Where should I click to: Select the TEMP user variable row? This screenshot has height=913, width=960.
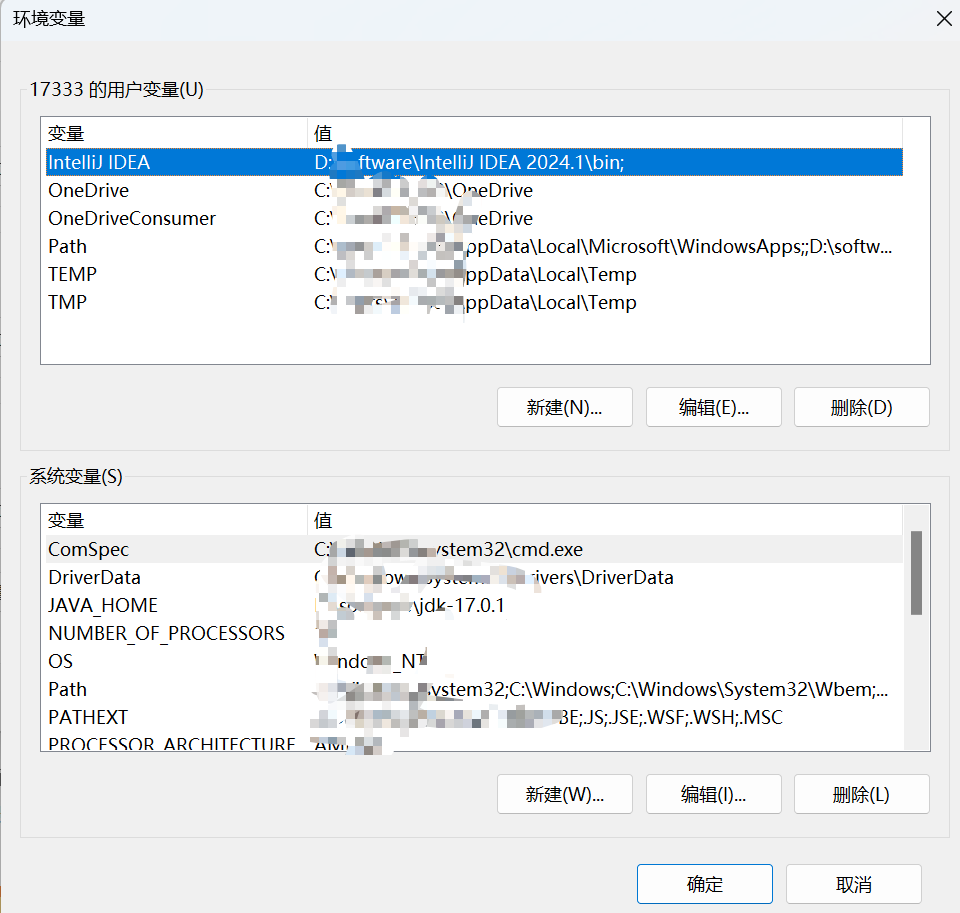pos(474,274)
